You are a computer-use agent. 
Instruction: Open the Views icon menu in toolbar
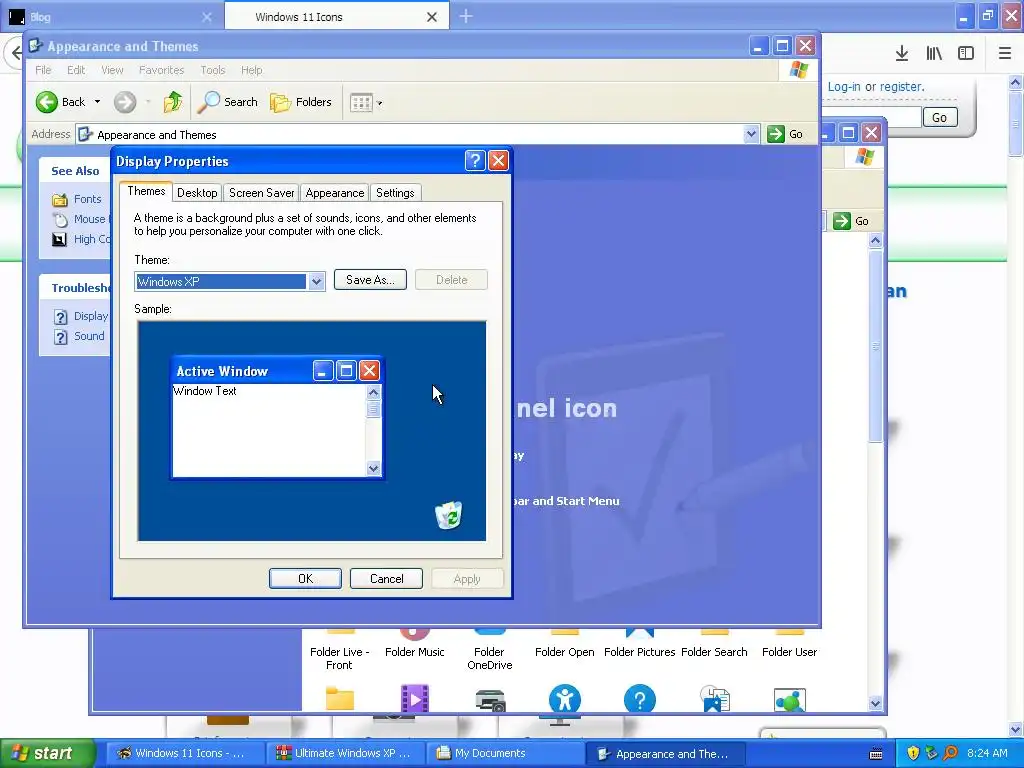366,103
